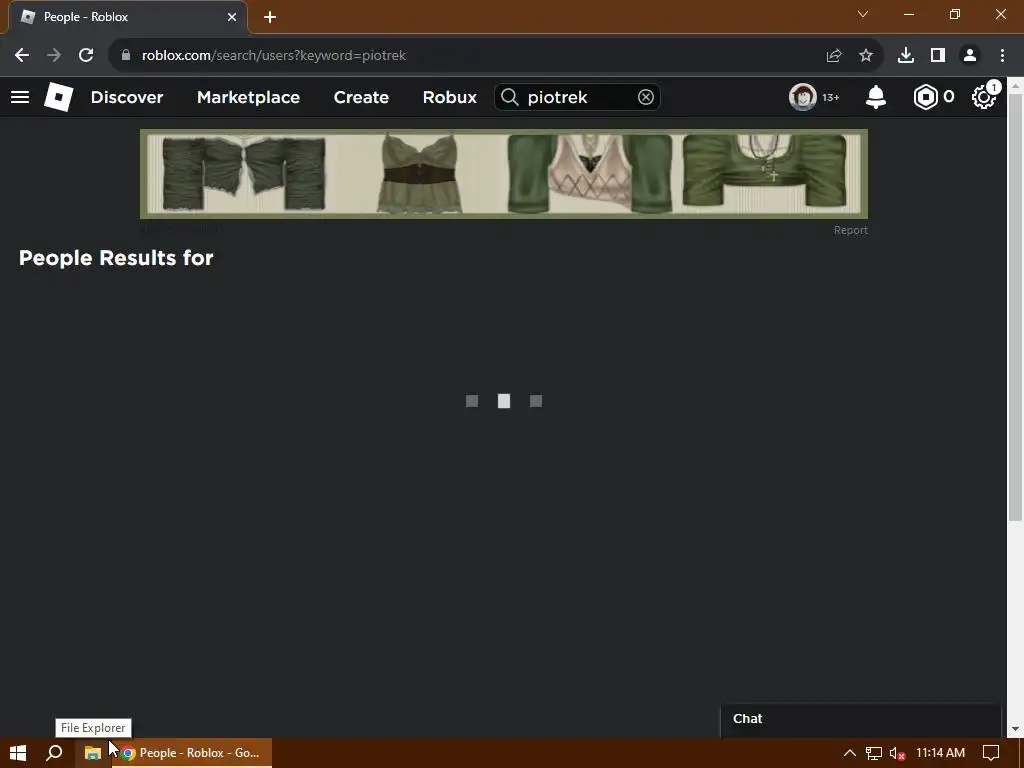The width and height of the screenshot is (1024, 768).
Task: Open the Windows Start menu
Action: tap(18, 753)
